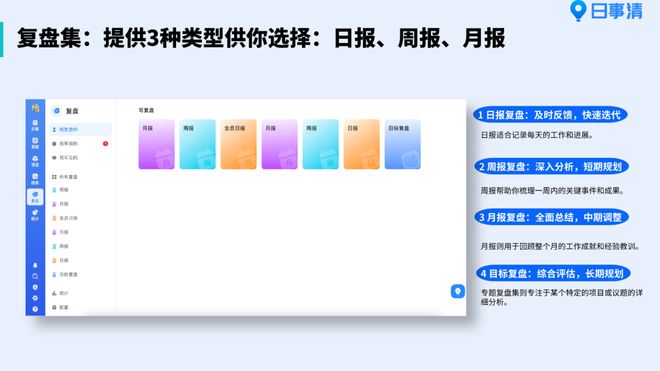
Task: Open the 统计 pie-chart icon in the blue sidebar
Action: (x=35, y=215)
